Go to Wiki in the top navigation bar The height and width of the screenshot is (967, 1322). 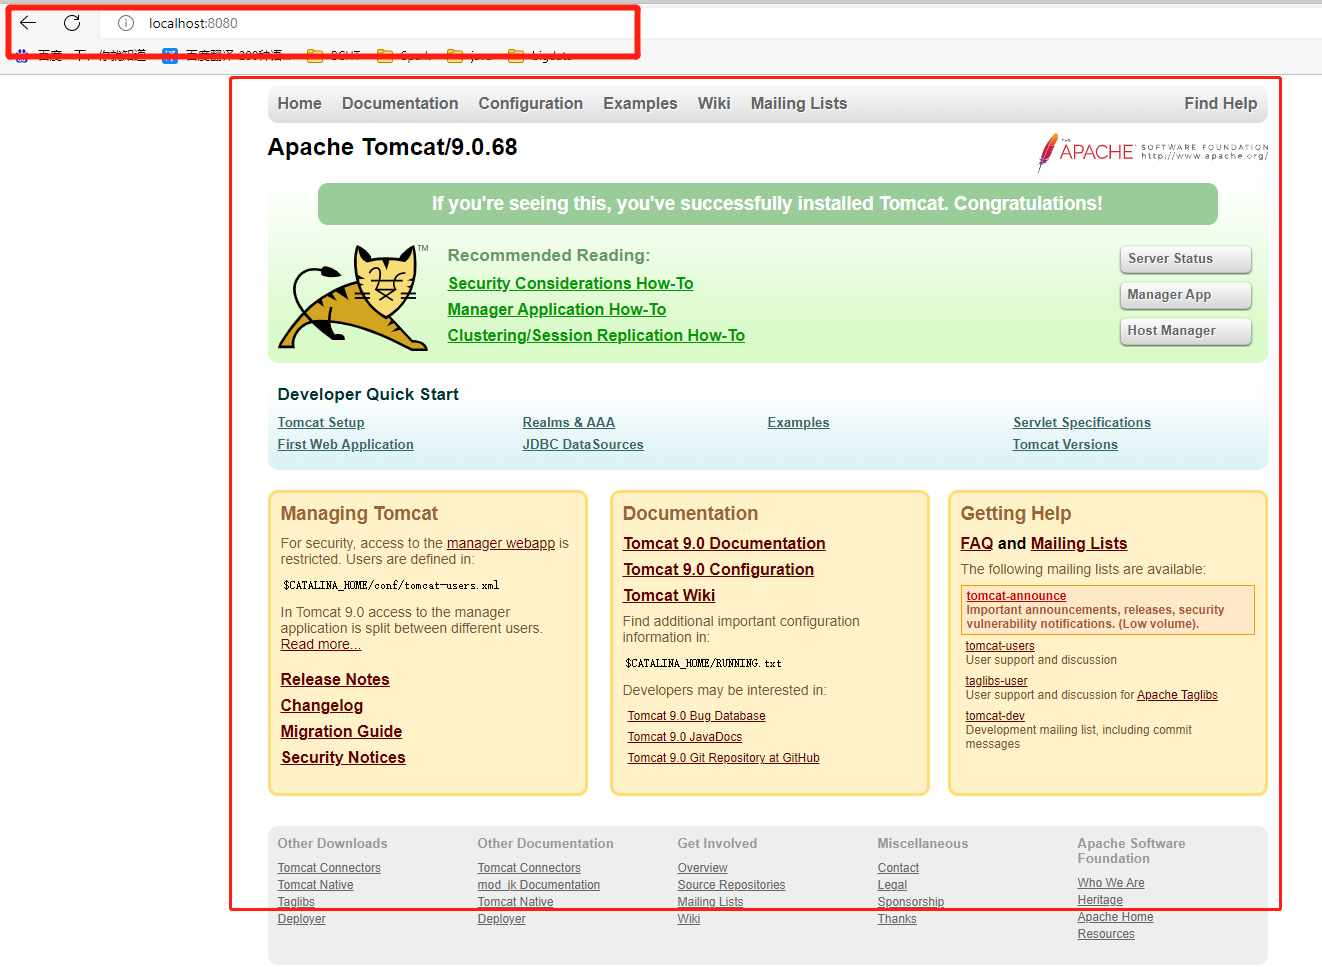[714, 103]
